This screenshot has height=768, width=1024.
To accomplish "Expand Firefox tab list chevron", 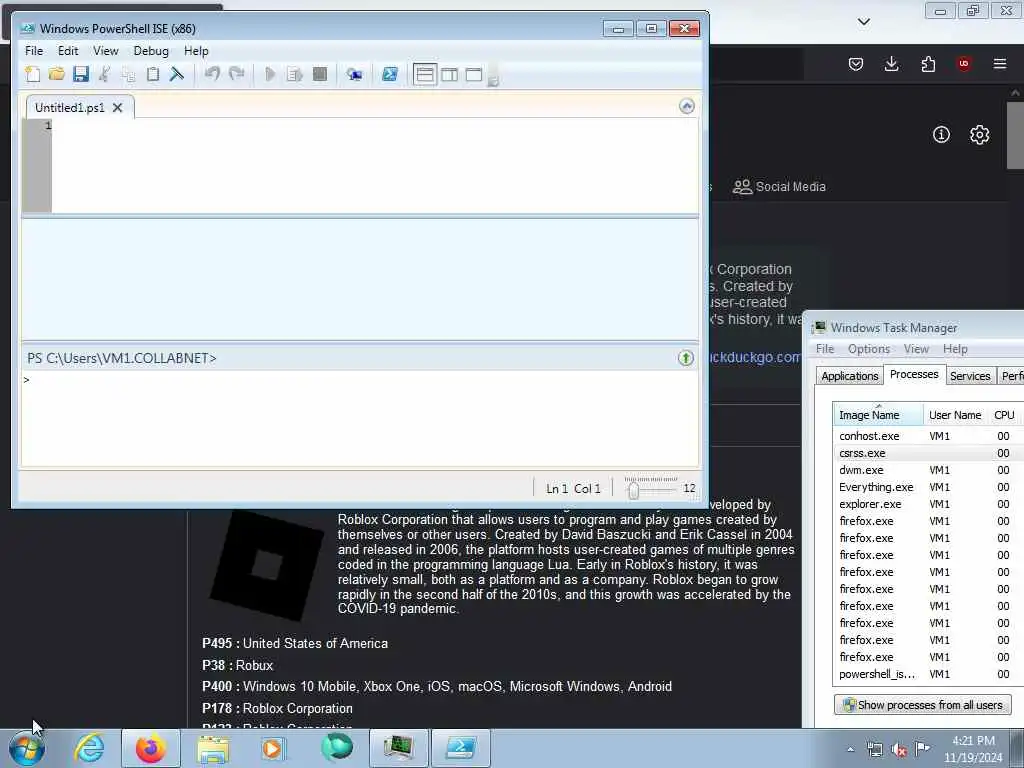I will coord(863,22).
